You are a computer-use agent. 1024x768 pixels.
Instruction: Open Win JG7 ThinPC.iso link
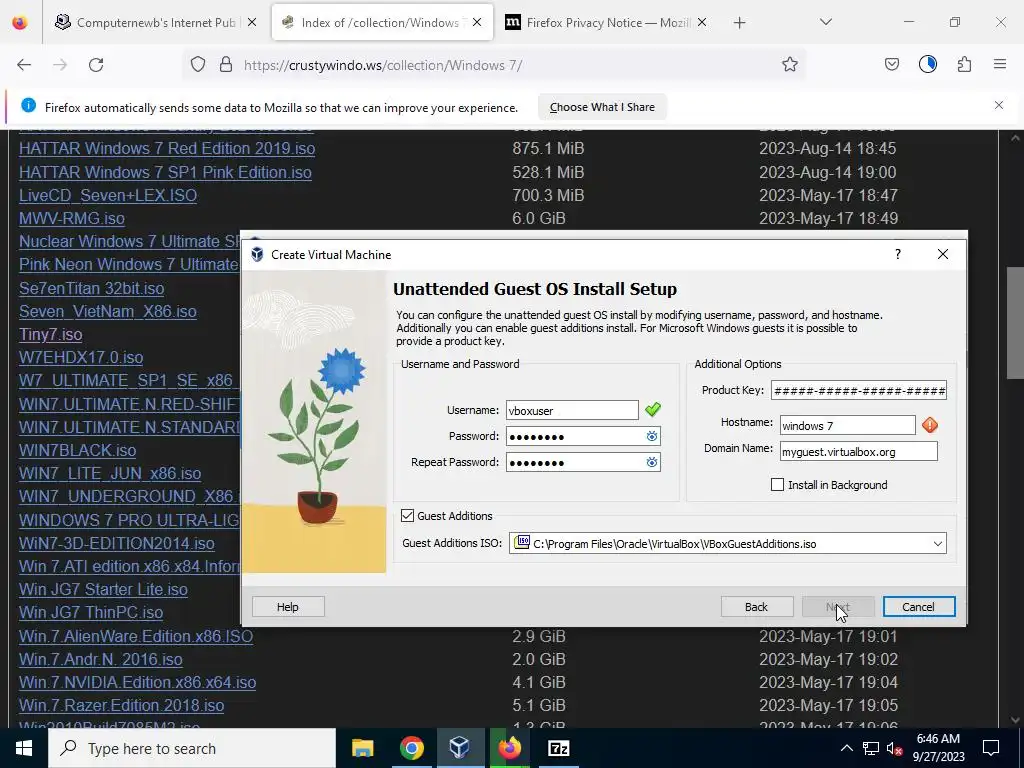click(91, 613)
